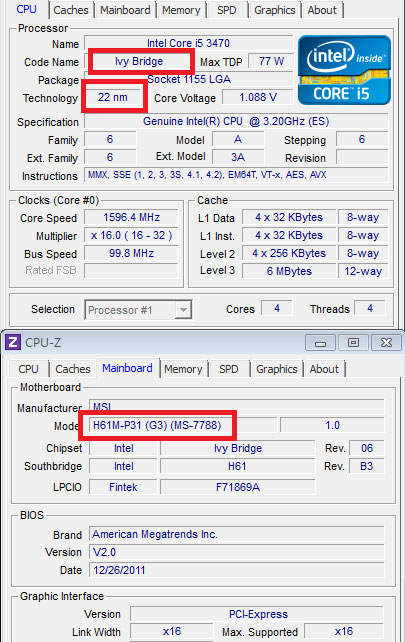The width and height of the screenshot is (405, 642).
Task: Click the Bus Speed value '99.8 MHz'
Action: click(131, 253)
